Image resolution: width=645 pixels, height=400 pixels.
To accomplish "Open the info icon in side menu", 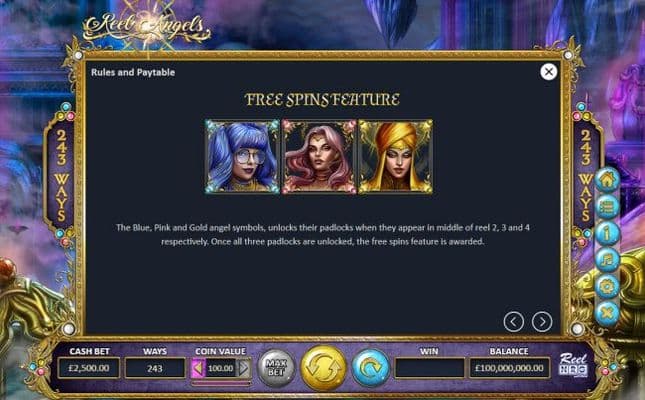I will (x=607, y=233).
